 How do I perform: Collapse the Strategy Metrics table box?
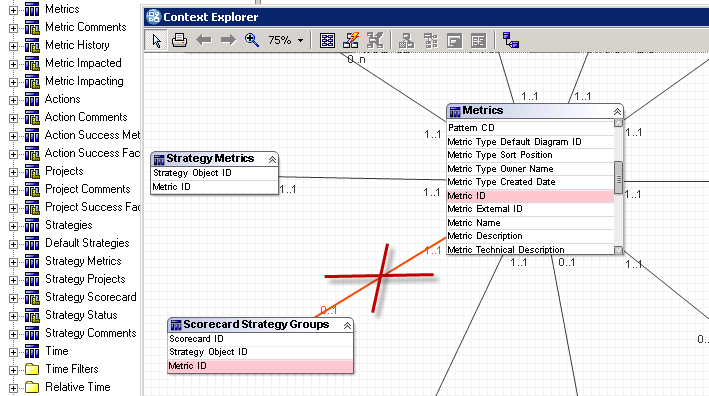[272, 160]
